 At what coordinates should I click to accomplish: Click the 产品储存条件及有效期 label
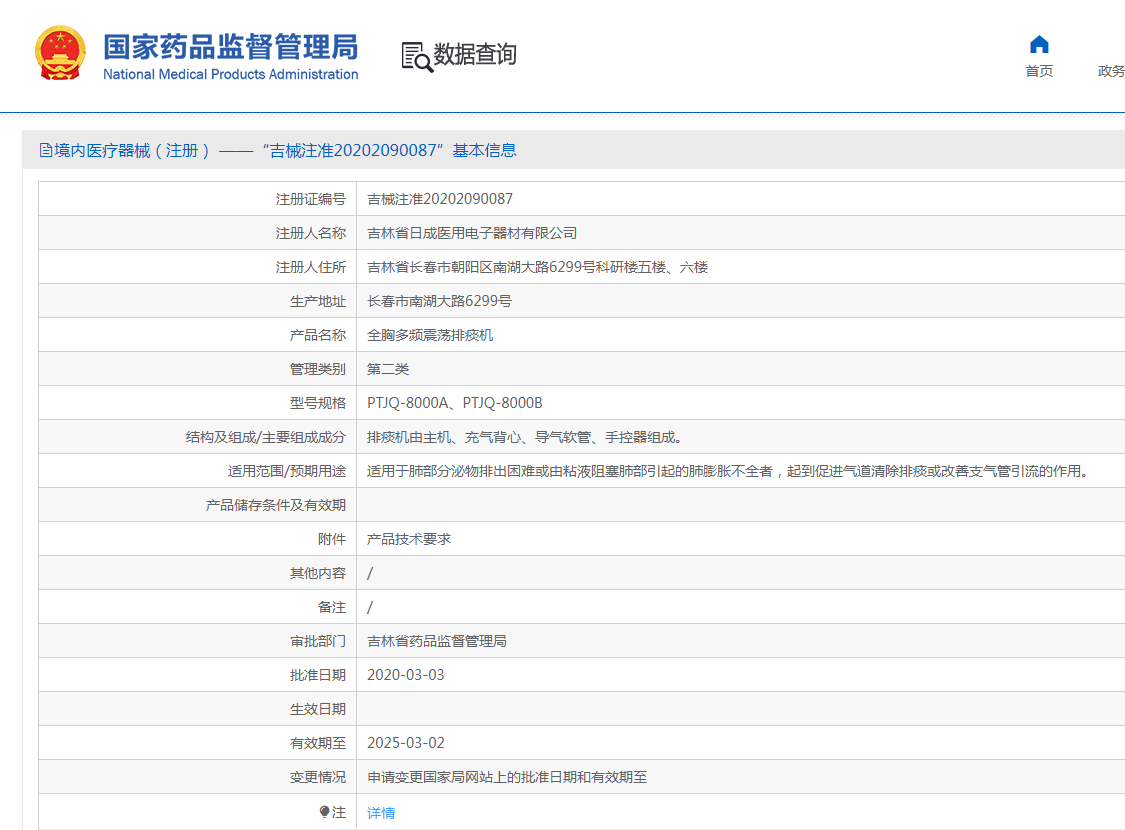point(276,505)
